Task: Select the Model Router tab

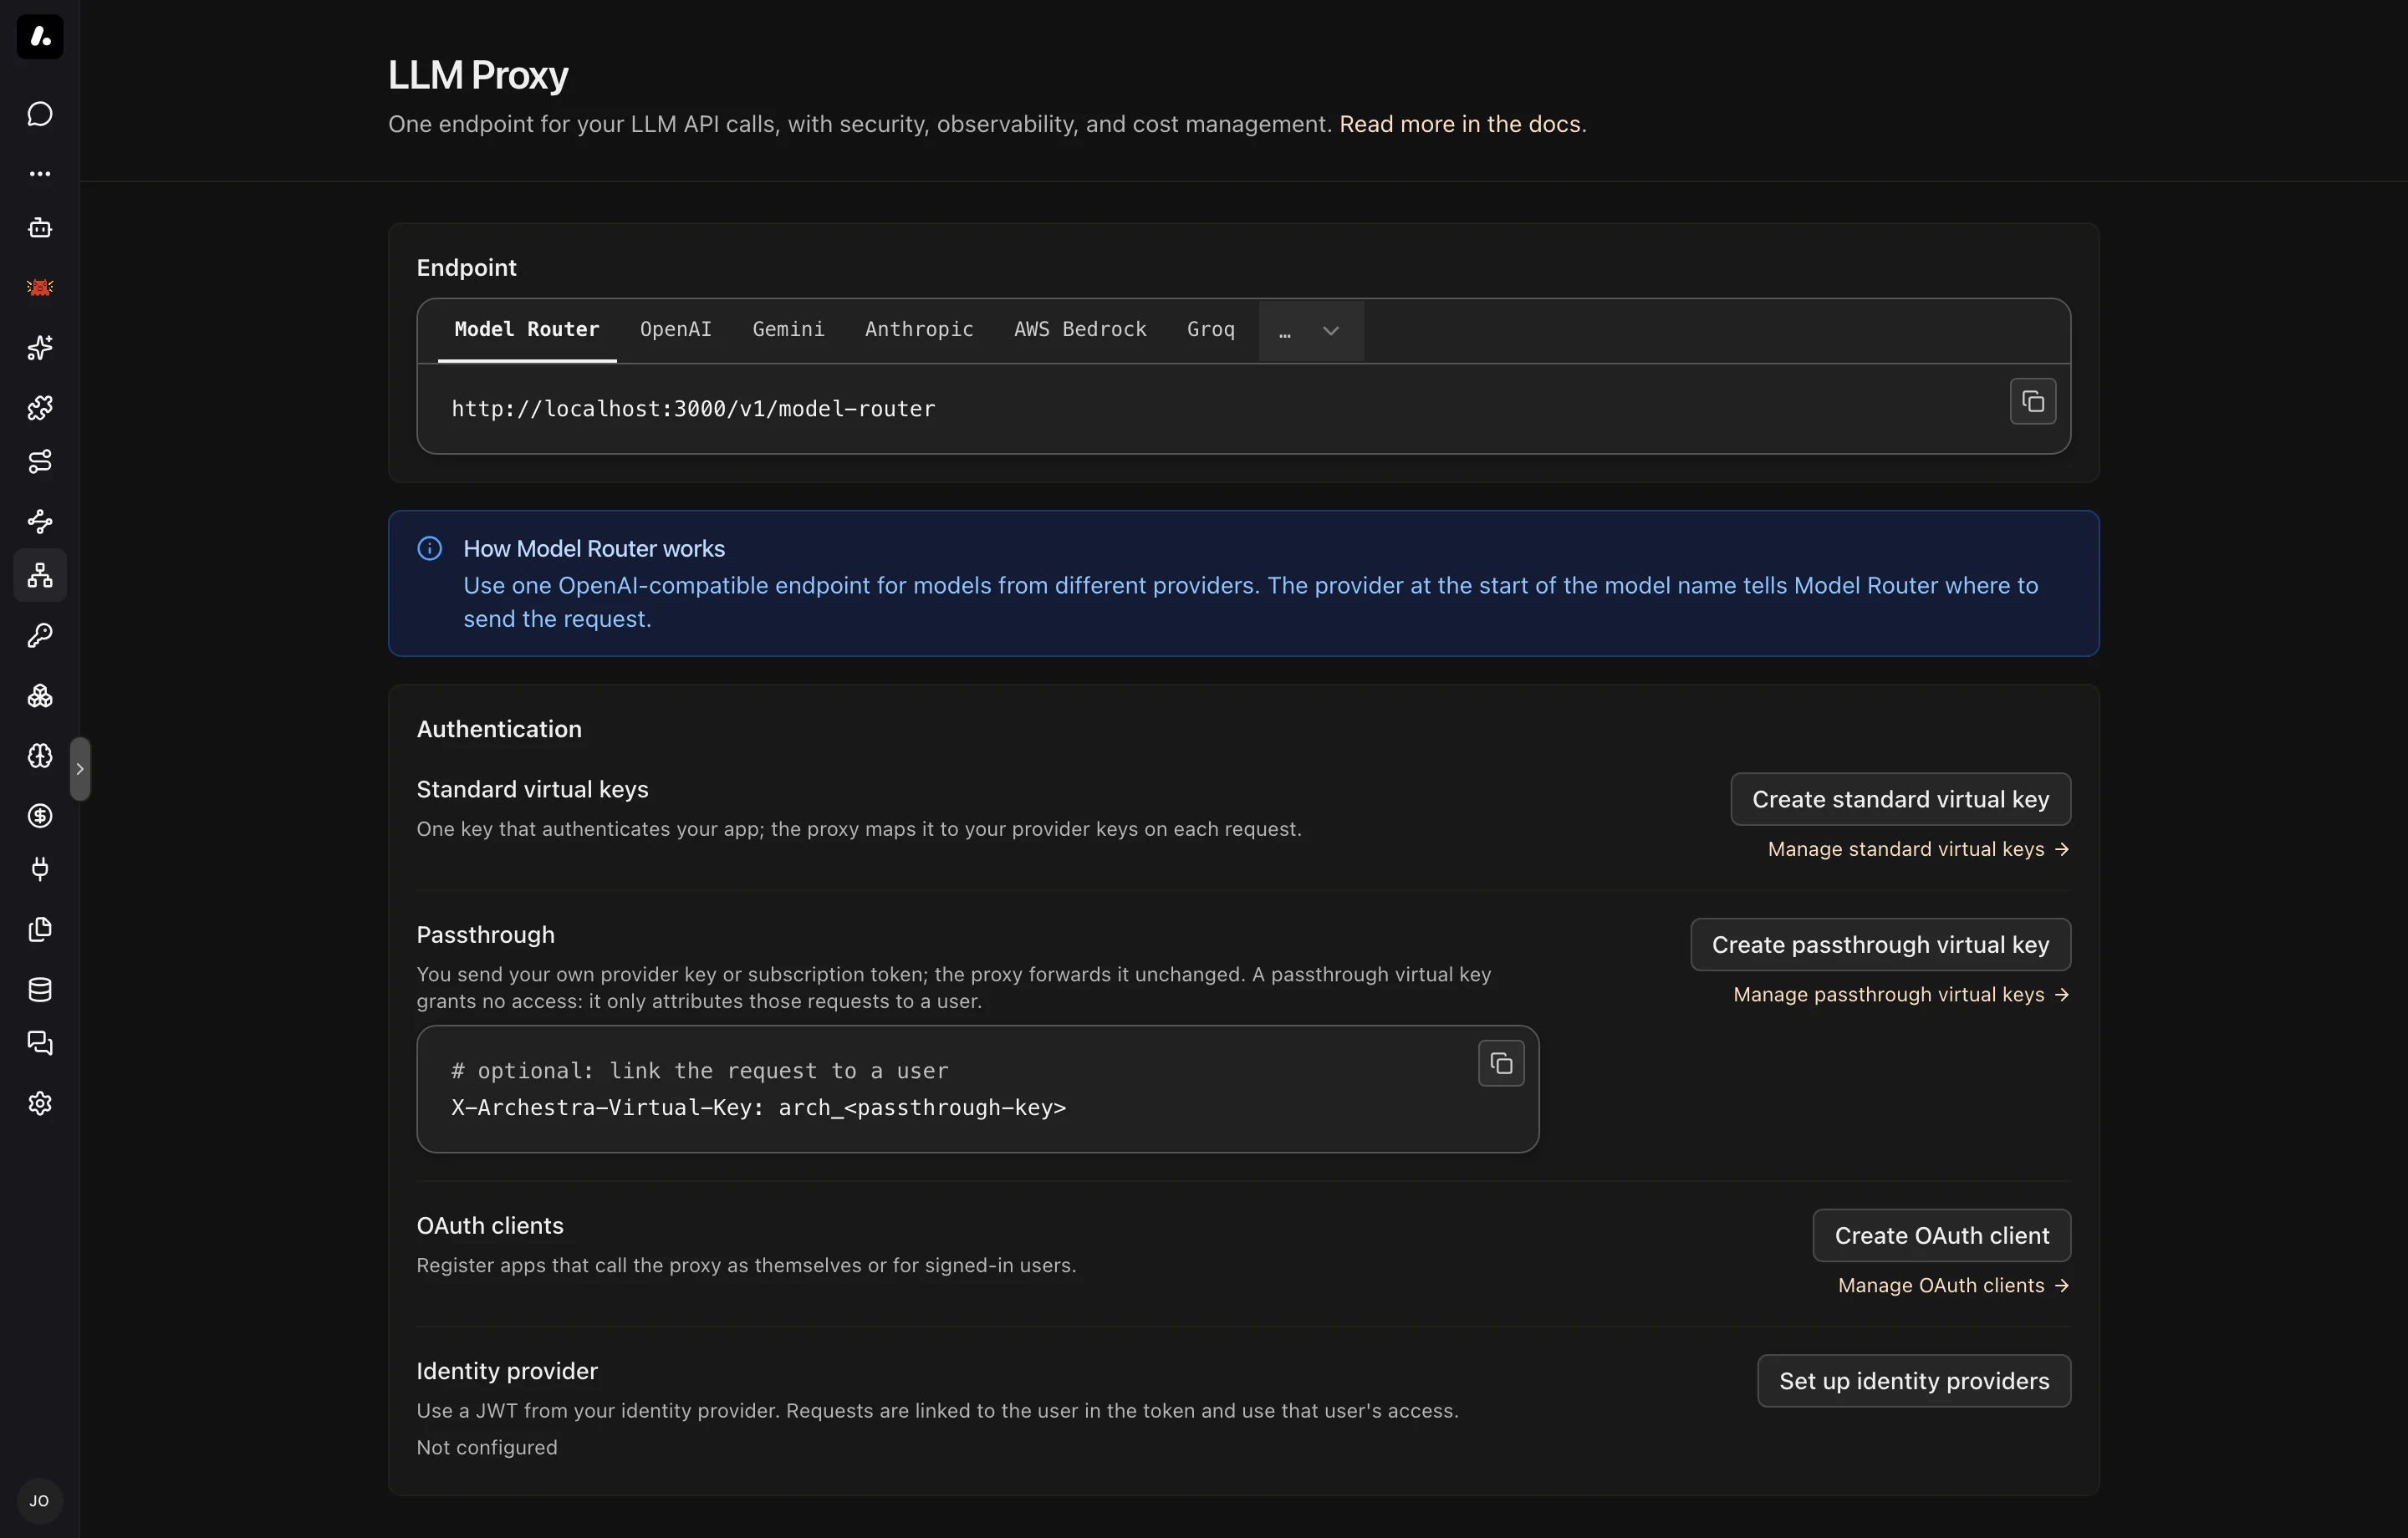Action: pyautogui.click(x=527, y=330)
